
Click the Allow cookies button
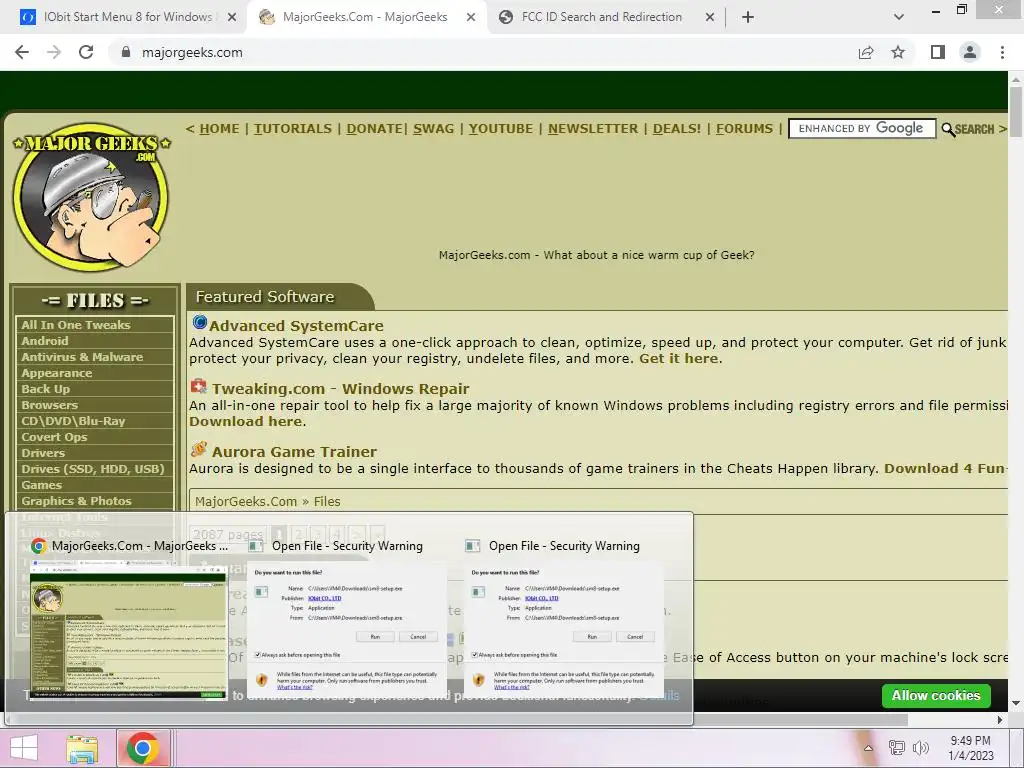936,696
